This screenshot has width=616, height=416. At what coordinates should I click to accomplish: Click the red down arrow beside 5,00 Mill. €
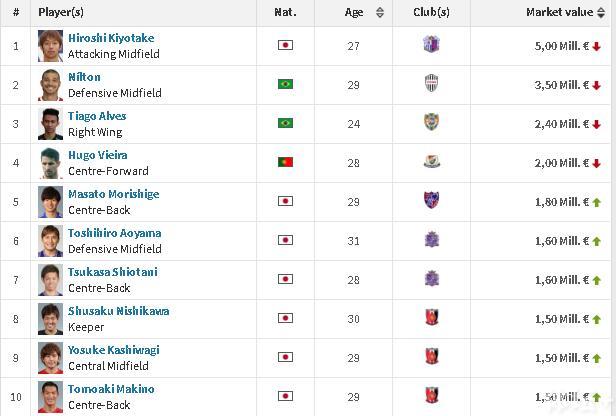coord(596,47)
